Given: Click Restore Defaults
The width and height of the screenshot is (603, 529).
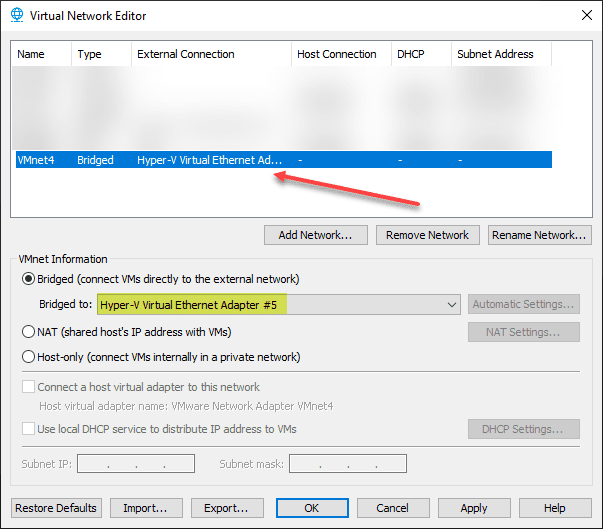Looking at the screenshot, I should 56,508.
